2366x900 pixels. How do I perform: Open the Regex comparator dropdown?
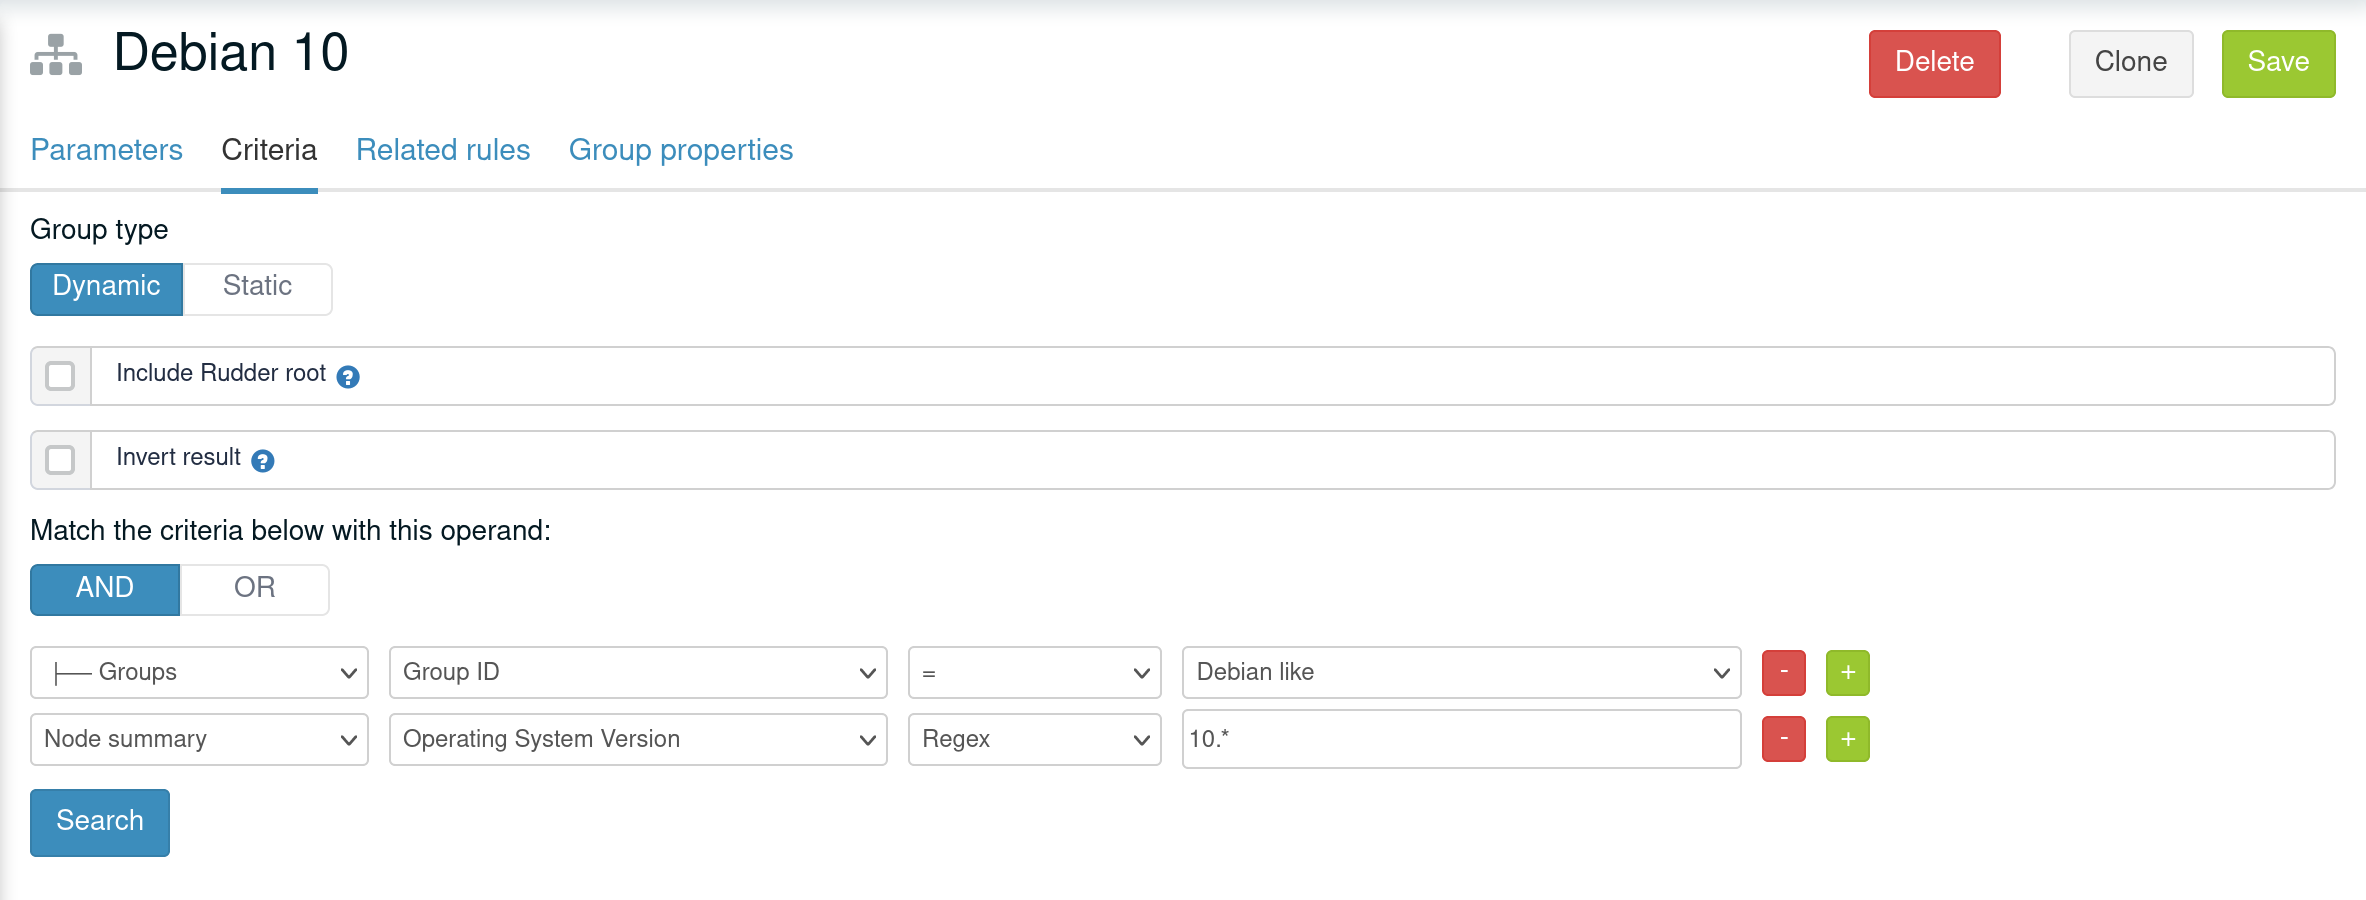[x=1034, y=739]
